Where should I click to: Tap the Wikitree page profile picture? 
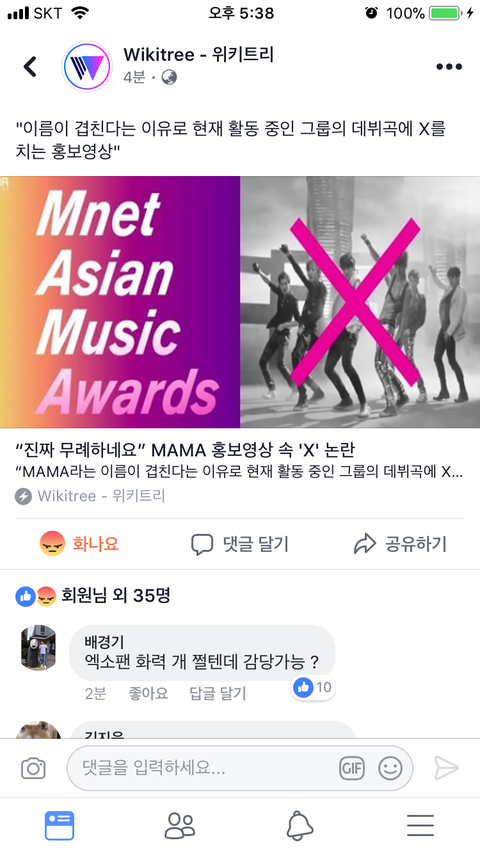pyautogui.click(x=88, y=66)
